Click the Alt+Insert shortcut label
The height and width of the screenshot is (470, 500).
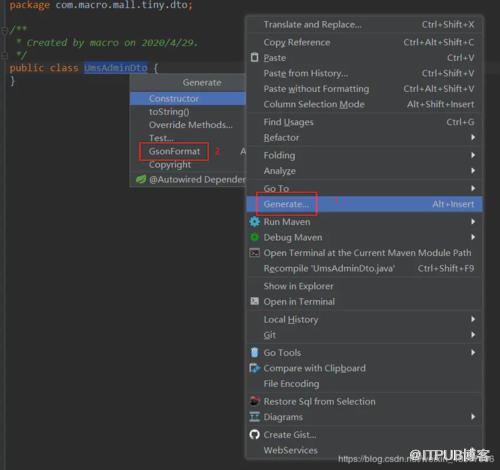click(453, 204)
